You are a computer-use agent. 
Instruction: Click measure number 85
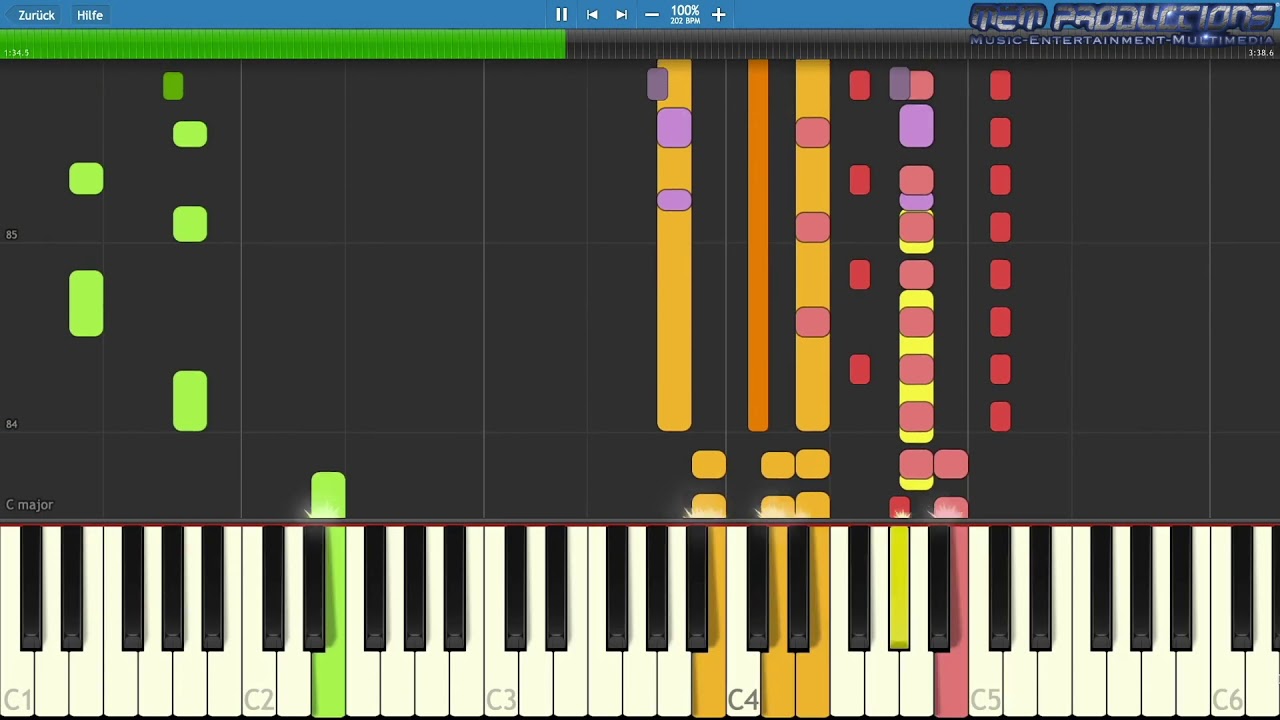11,235
